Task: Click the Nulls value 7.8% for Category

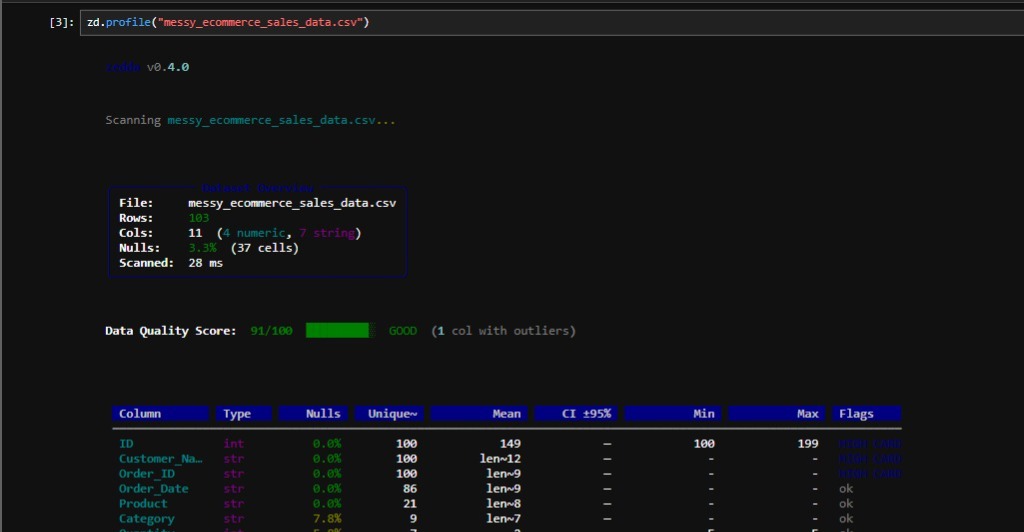Action: click(327, 519)
